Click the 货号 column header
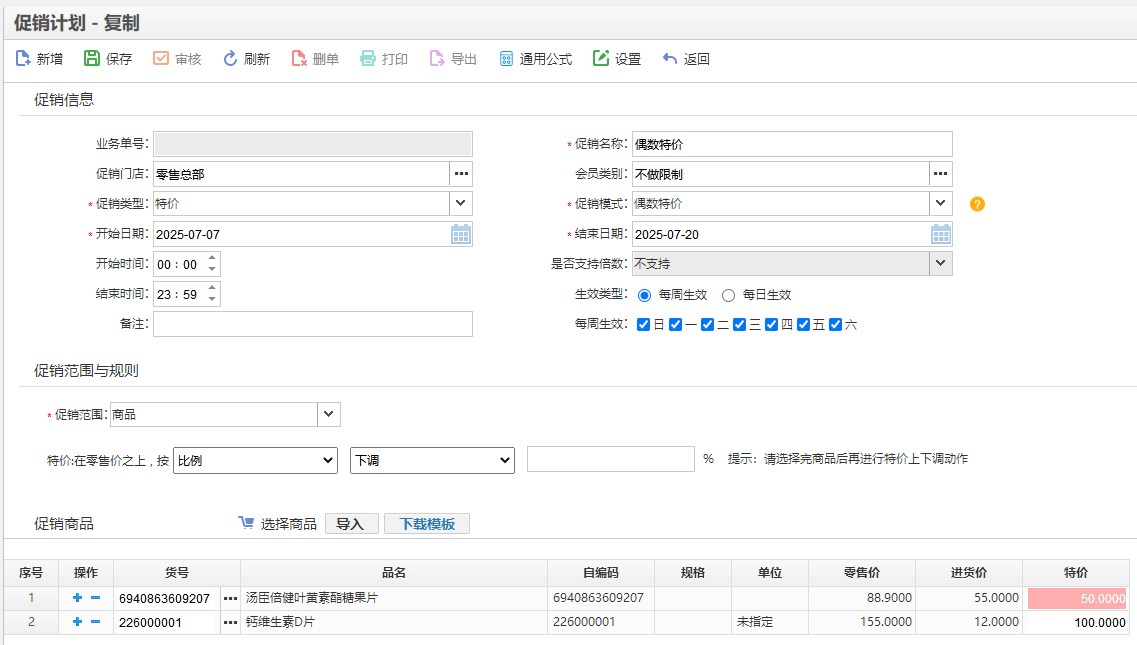Screen dimensions: 1137x645 pyautogui.click(x=177, y=573)
